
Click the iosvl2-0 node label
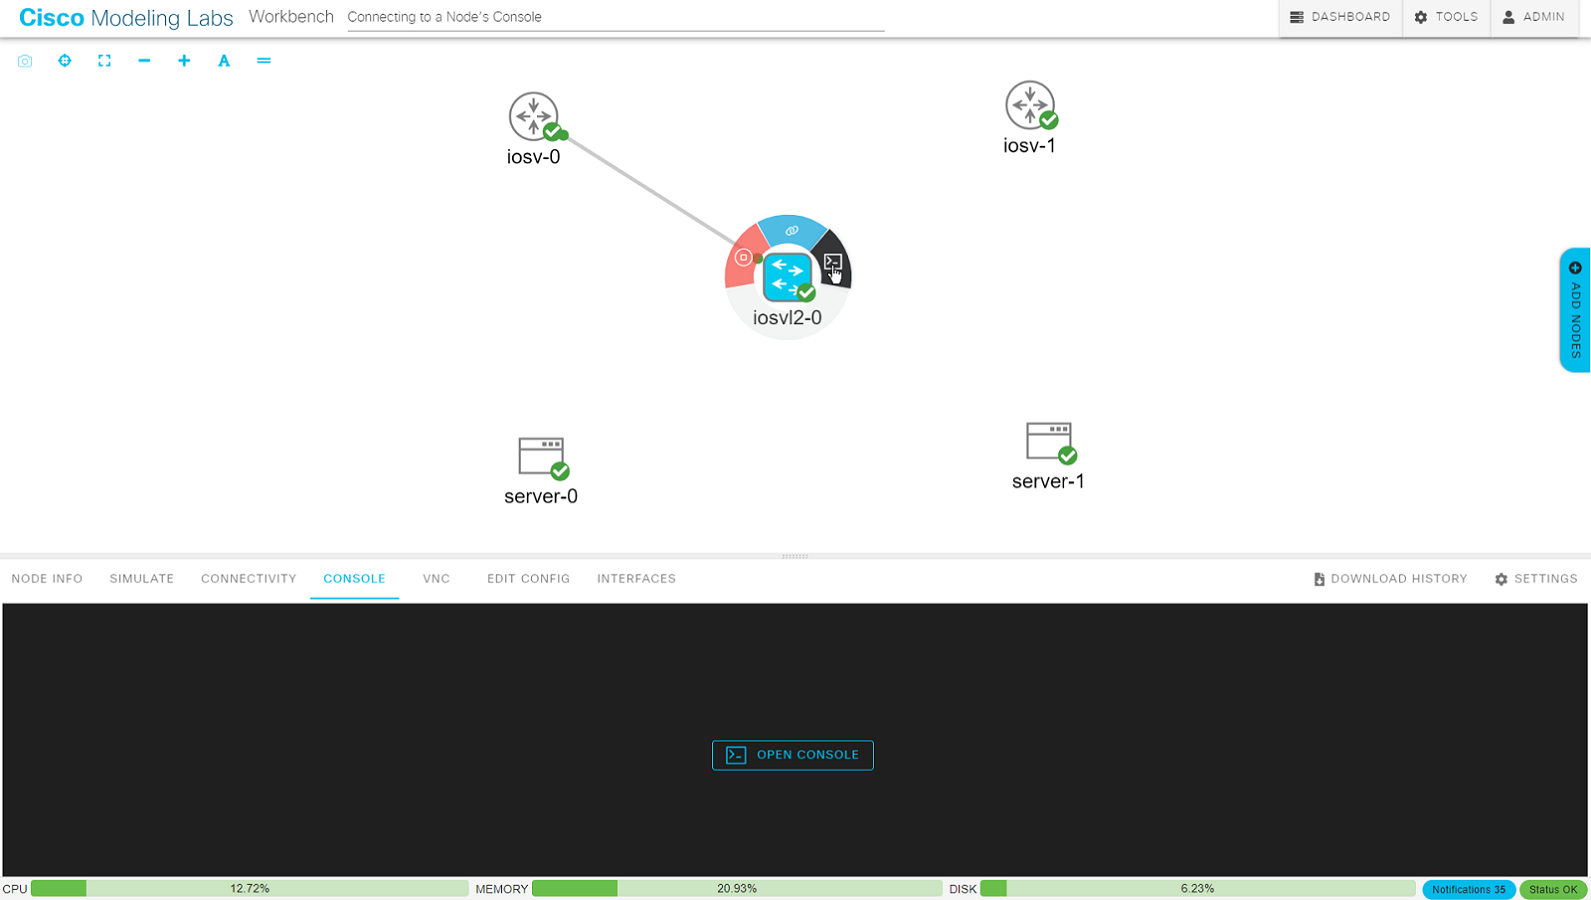(788, 318)
